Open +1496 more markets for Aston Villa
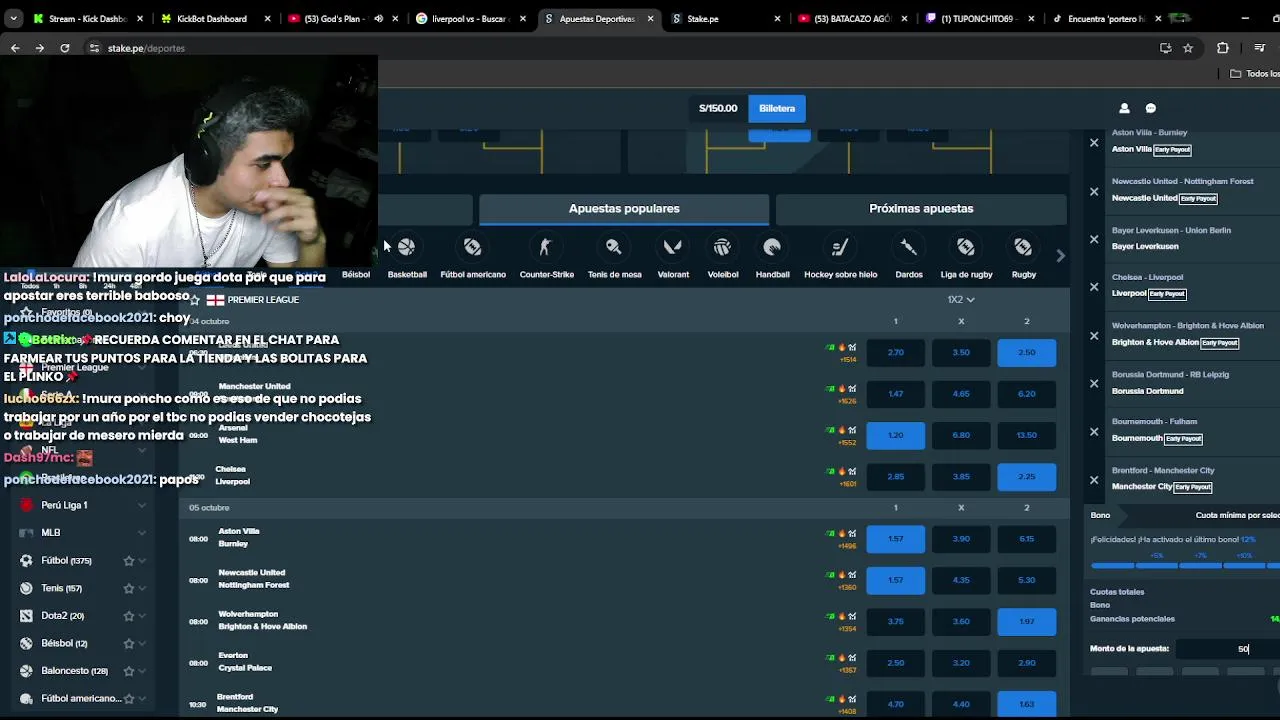 click(847, 546)
